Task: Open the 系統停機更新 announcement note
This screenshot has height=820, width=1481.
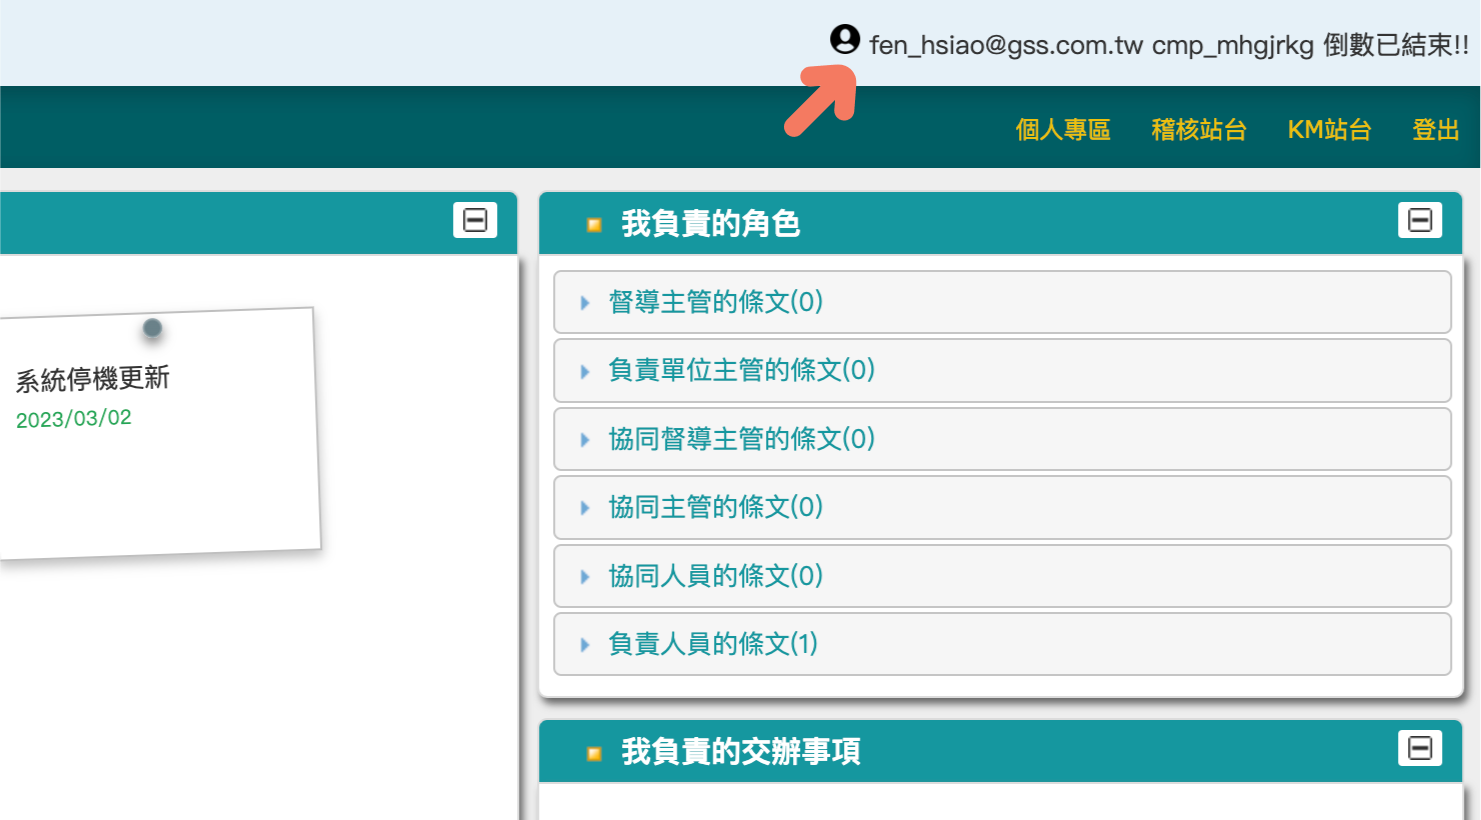Action: 93,379
